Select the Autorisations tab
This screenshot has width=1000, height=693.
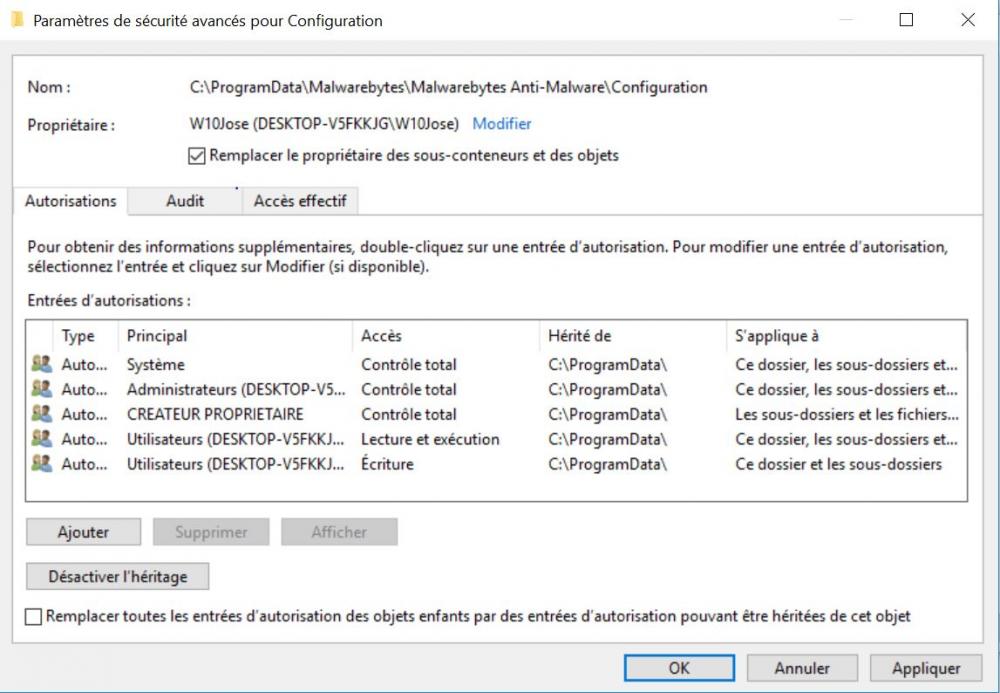[70, 201]
